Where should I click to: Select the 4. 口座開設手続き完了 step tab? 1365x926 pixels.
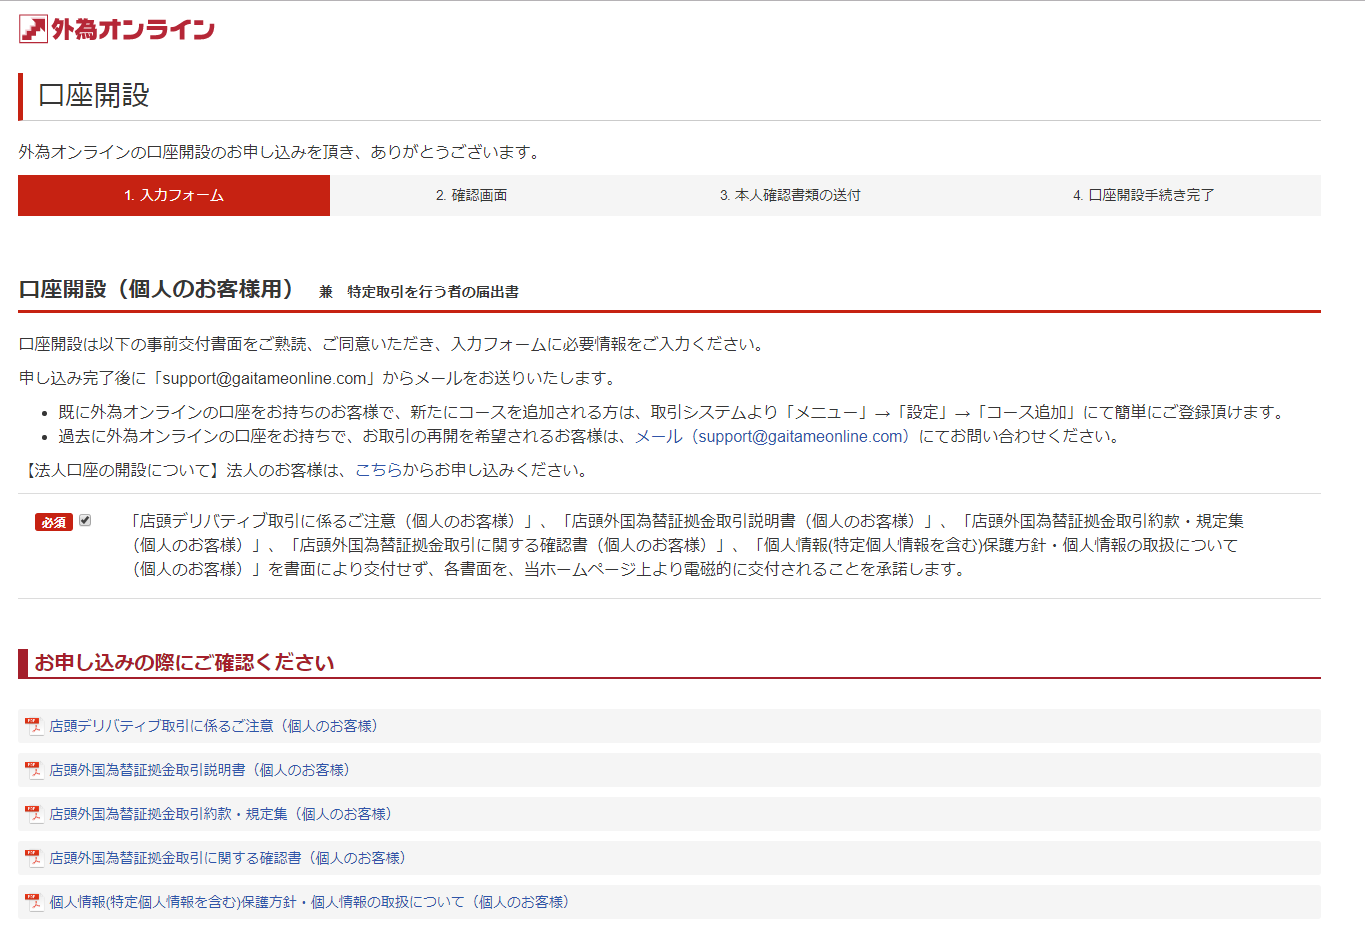point(1144,195)
